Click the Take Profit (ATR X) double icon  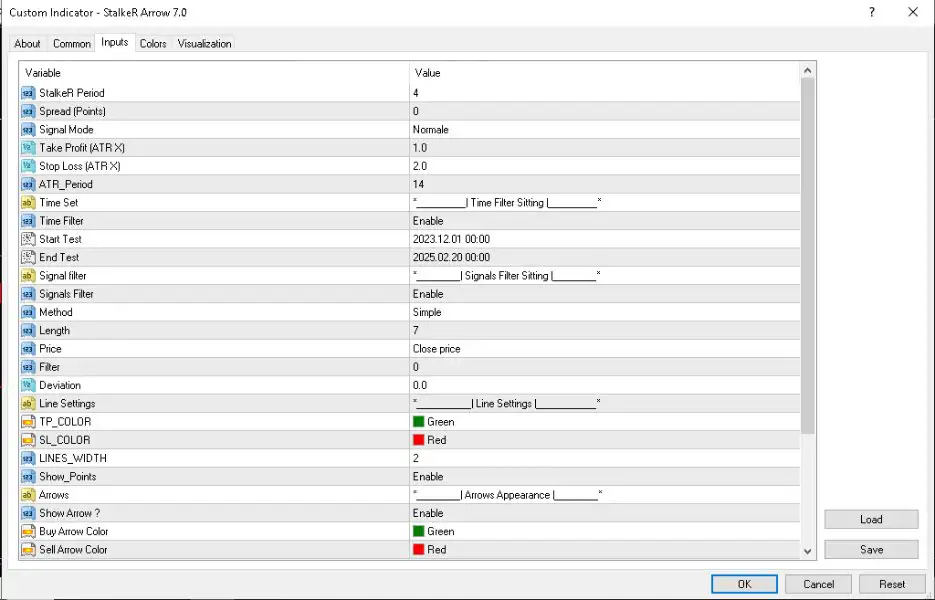(28, 148)
